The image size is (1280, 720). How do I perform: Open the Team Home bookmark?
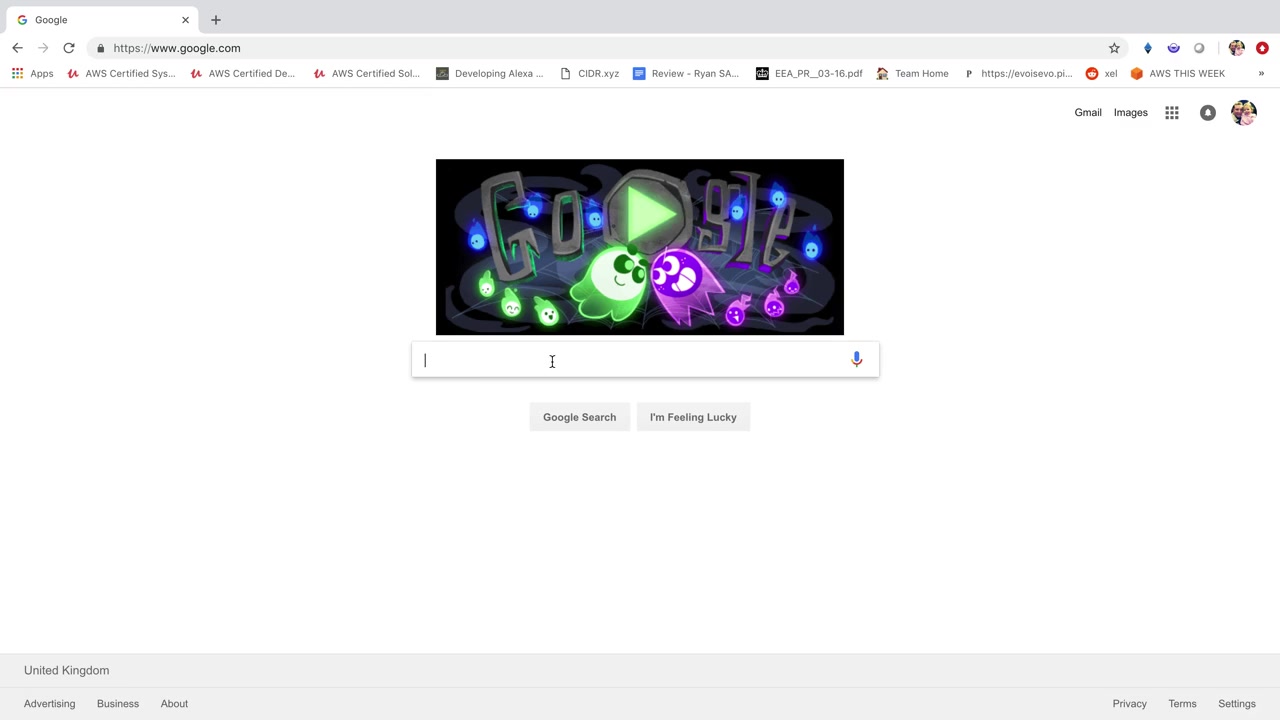coord(912,73)
